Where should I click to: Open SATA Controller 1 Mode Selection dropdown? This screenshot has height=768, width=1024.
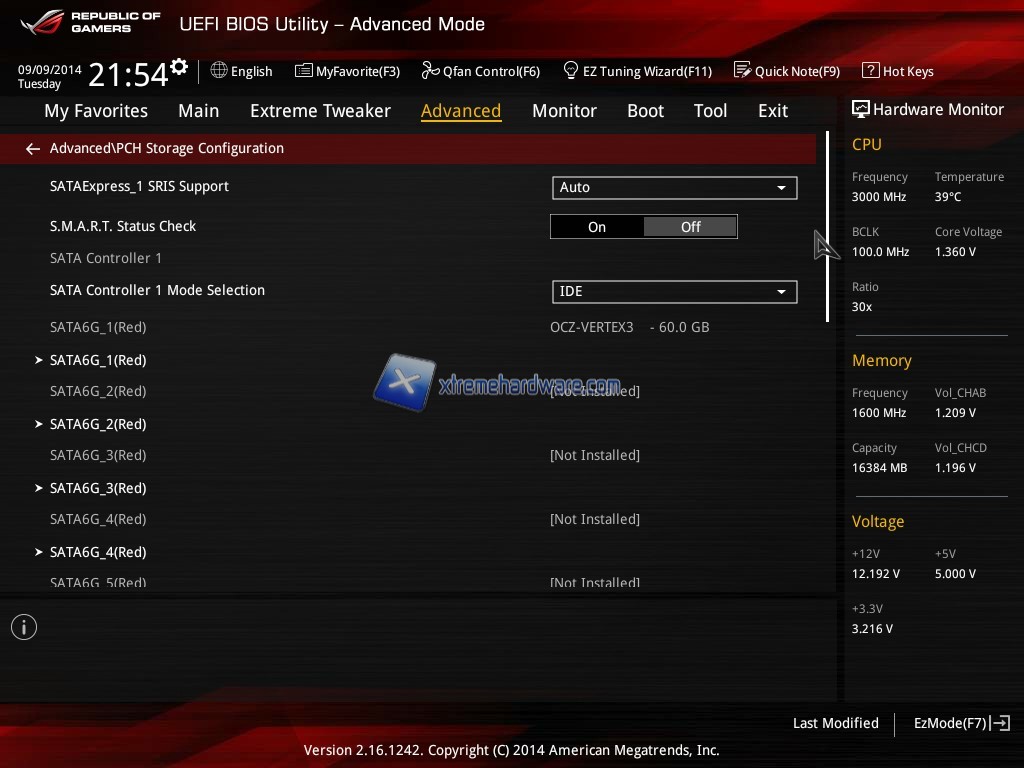tap(674, 291)
